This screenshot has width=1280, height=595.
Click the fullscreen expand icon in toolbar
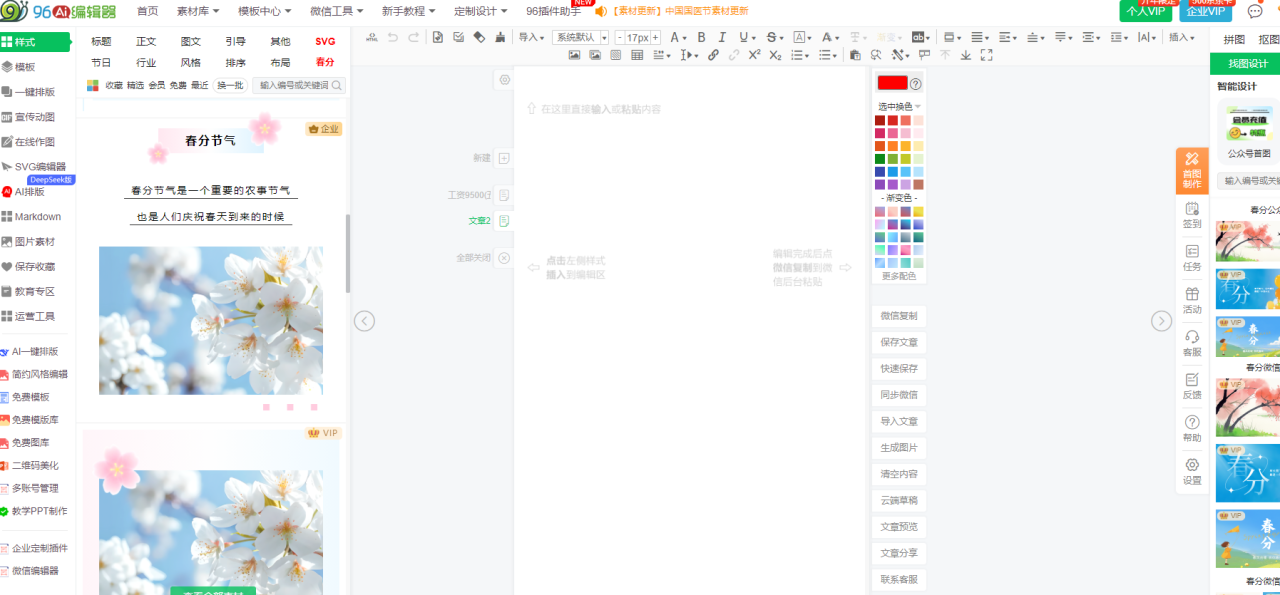point(987,55)
